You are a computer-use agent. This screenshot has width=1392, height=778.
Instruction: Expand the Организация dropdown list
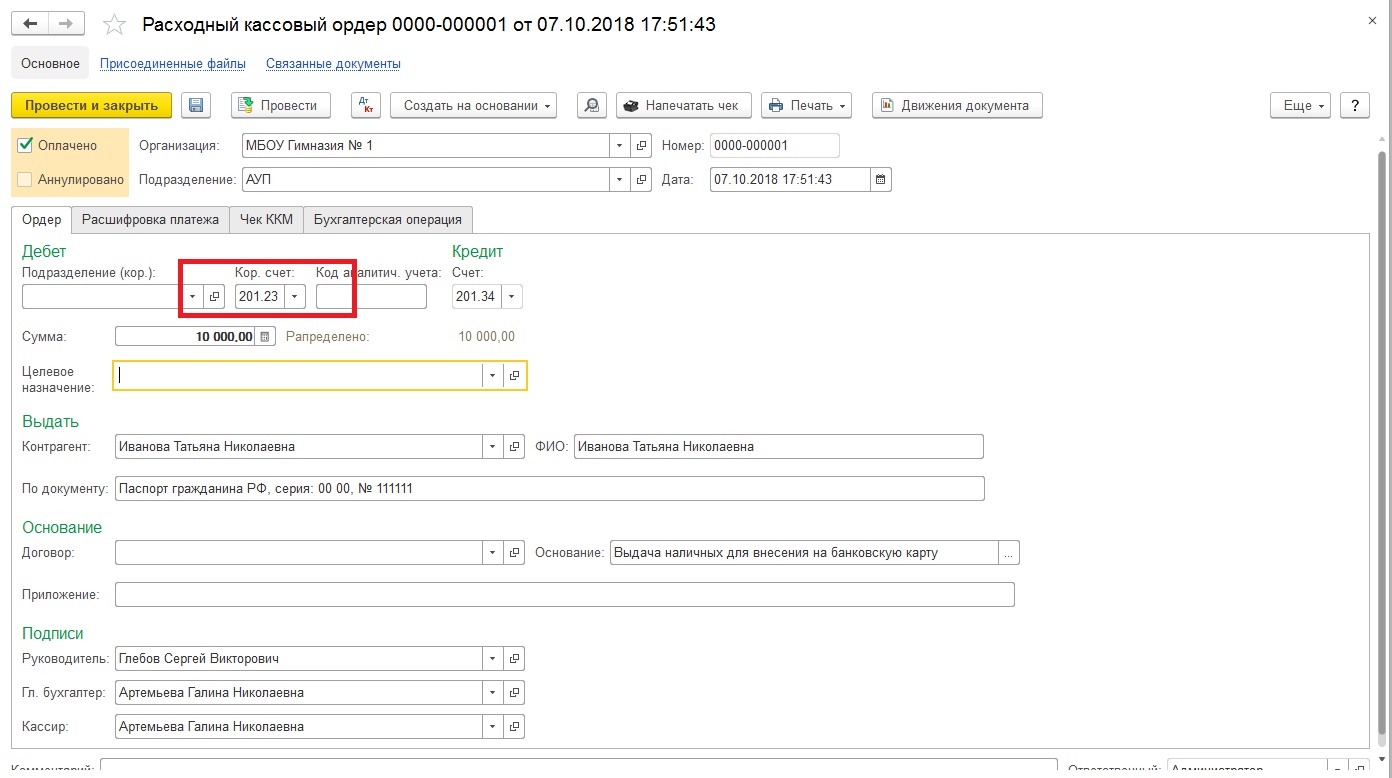click(x=619, y=146)
